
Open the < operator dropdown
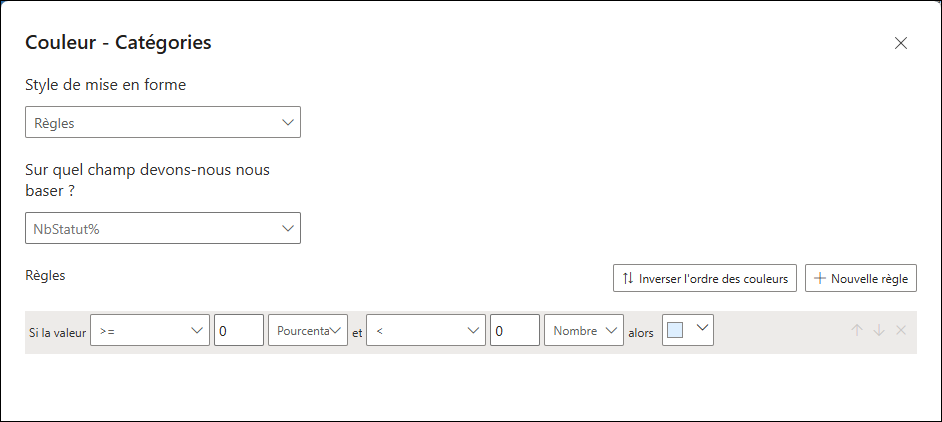coord(425,331)
